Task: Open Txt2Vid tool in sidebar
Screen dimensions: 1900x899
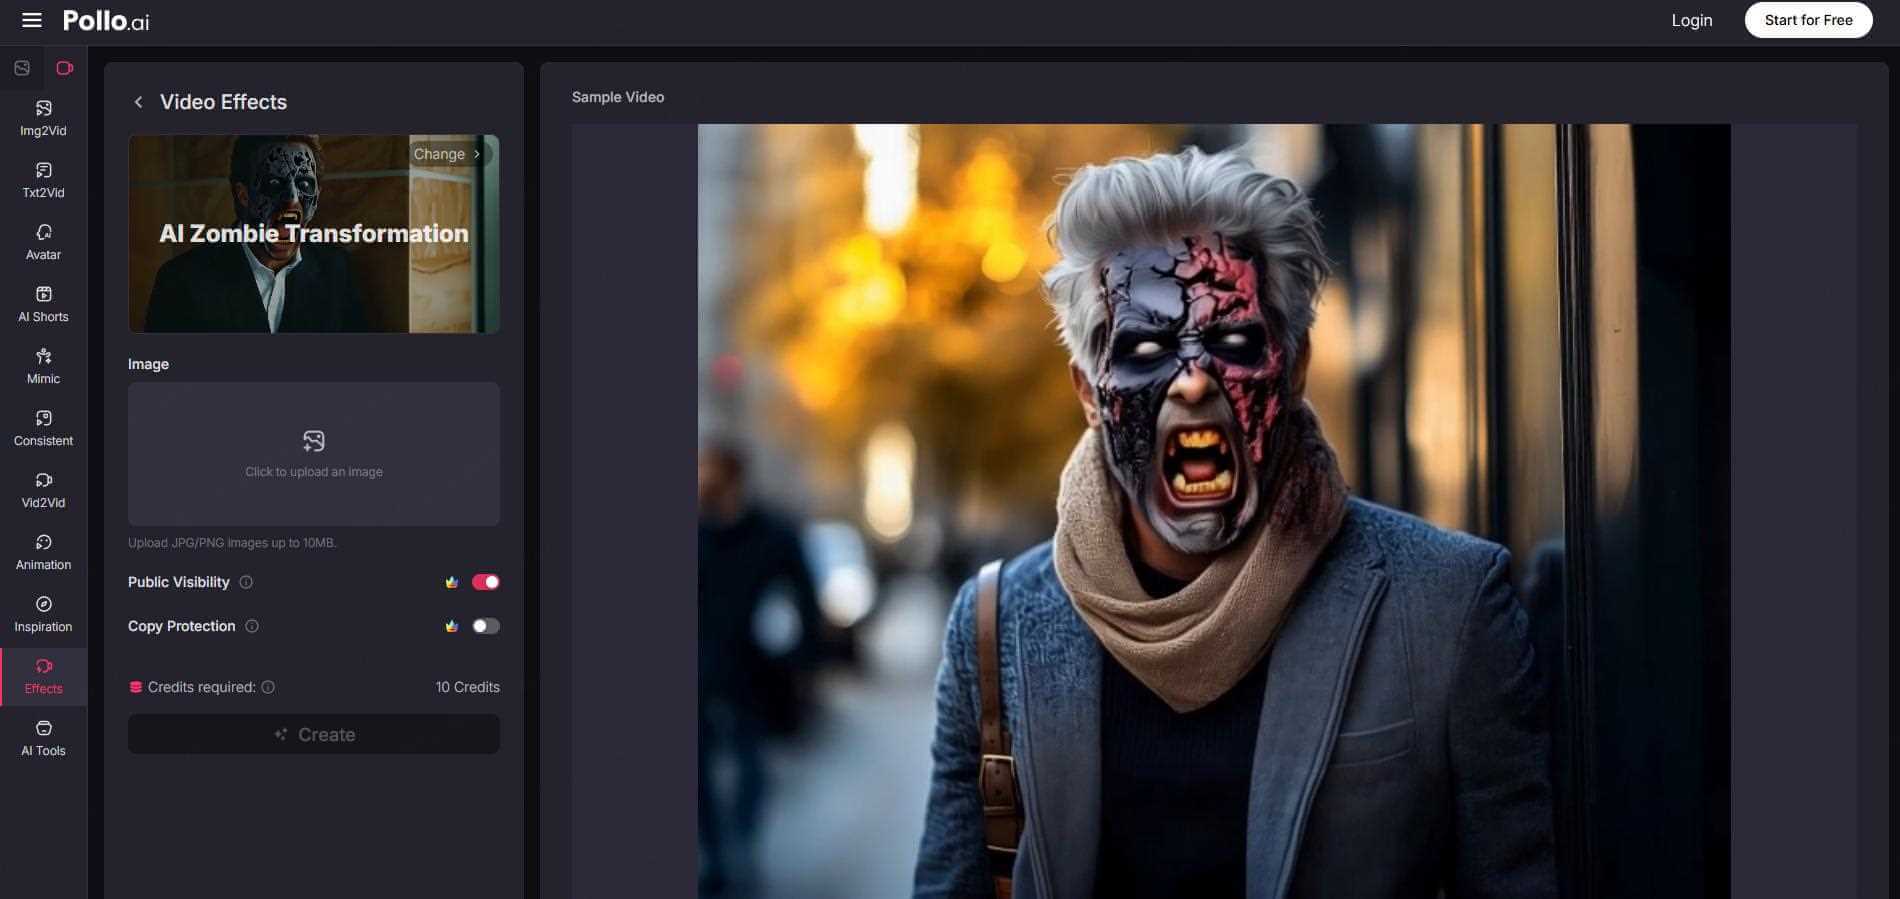Action: pyautogui.click(x=43, y=180)
